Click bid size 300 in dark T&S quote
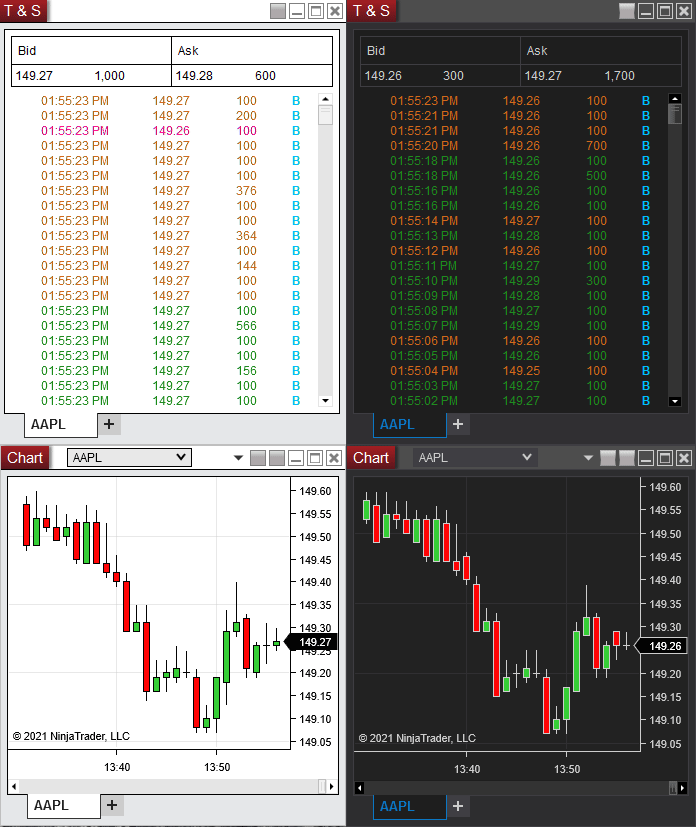Screen dimensions: 696x827 453,76
